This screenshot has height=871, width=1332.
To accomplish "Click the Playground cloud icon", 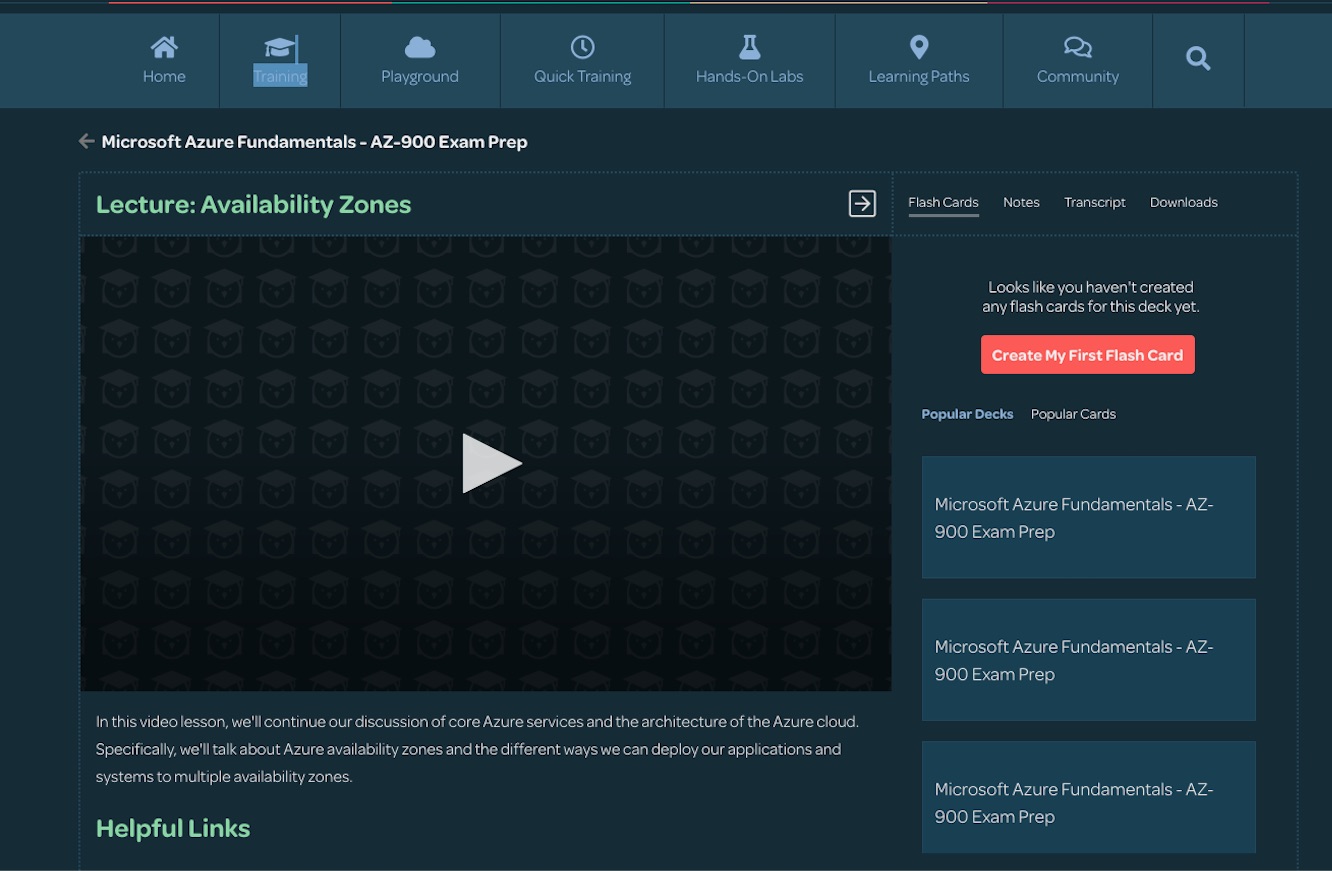I will (419, 47).
